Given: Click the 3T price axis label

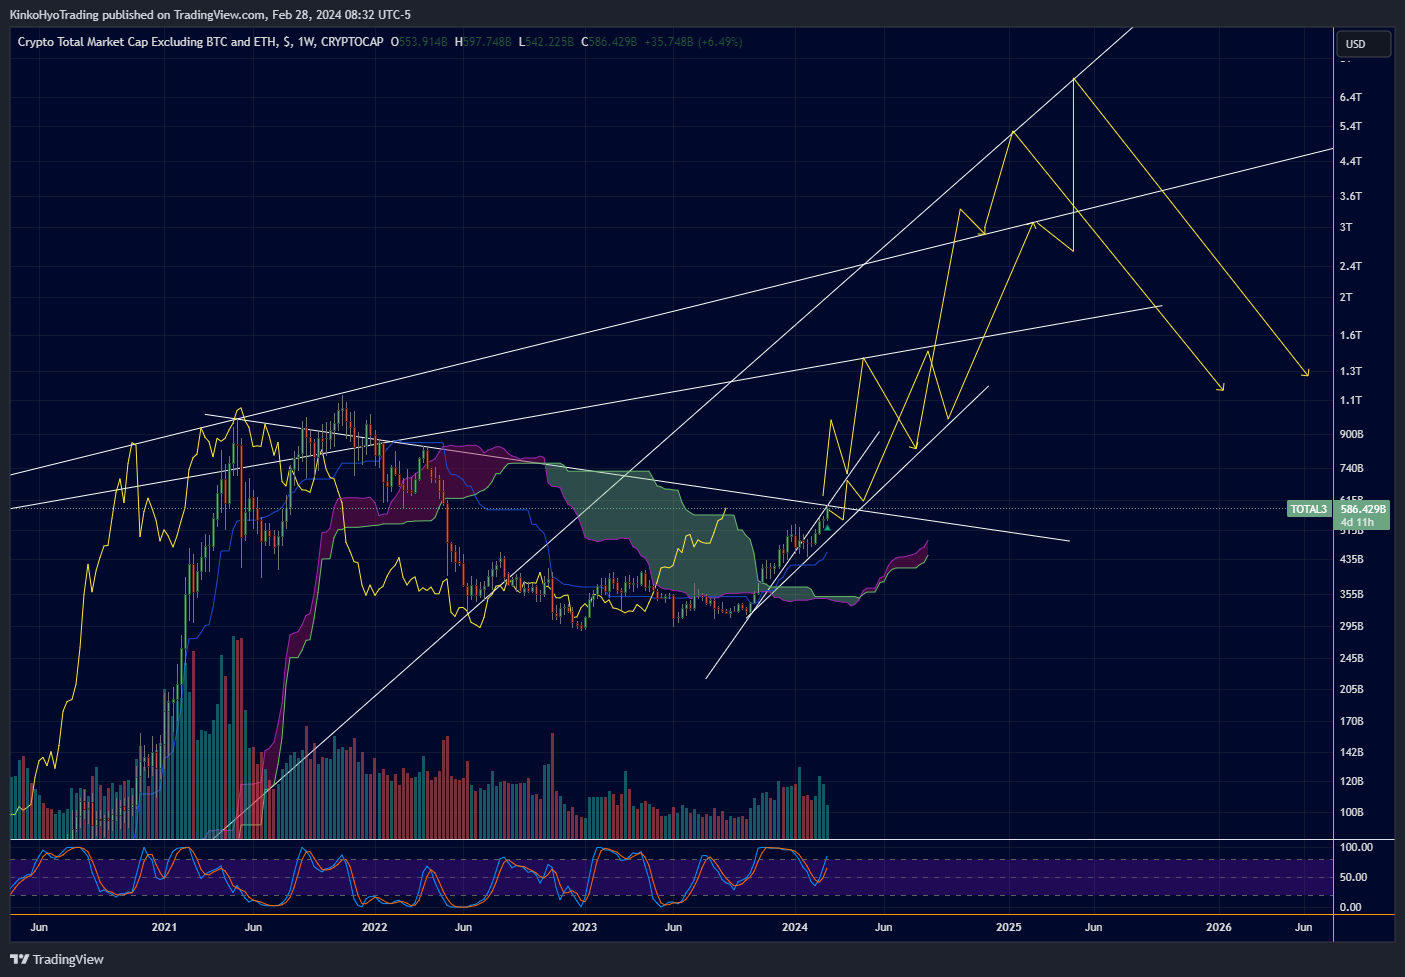Looking at the screenshot, I should pos(1346,227).
